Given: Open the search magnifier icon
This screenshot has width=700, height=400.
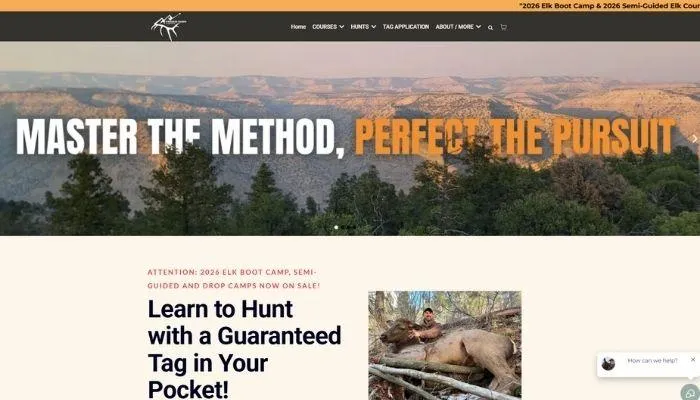Looking at the screenshot, I should pyautogui.click(x=490, y=27).
